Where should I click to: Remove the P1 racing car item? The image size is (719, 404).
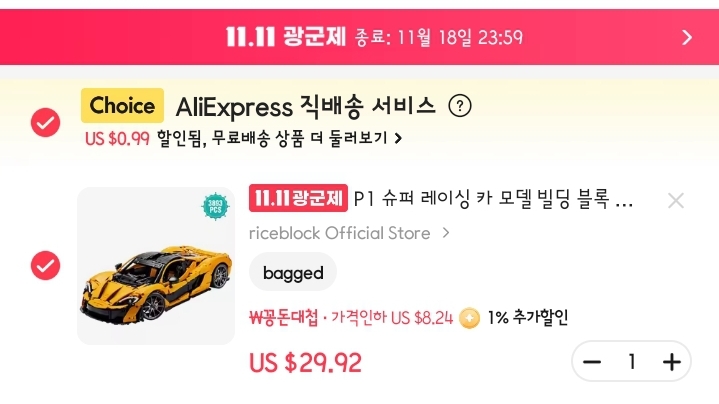click(676, 201)
